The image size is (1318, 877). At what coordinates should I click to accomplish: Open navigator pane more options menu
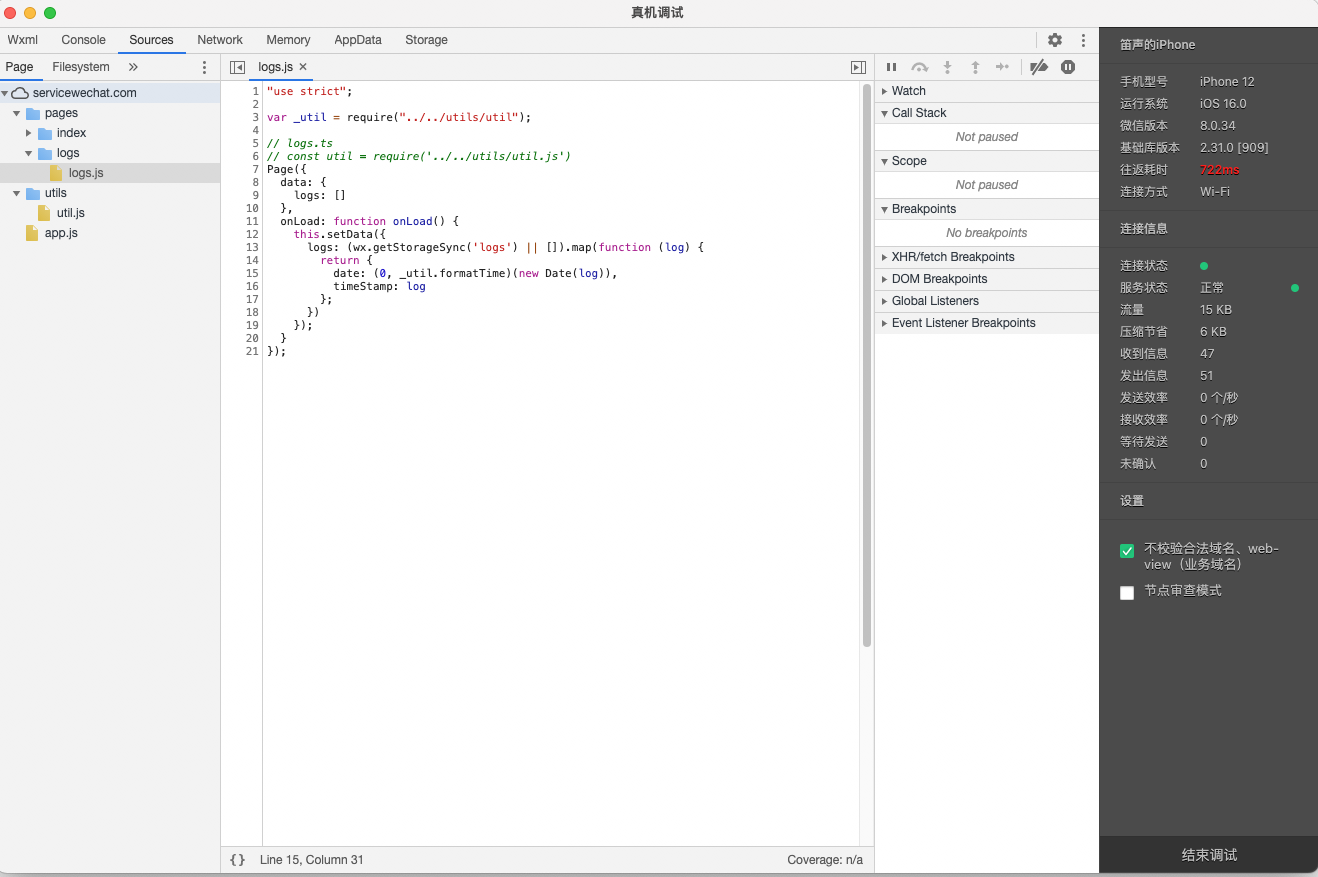(205, 67)
